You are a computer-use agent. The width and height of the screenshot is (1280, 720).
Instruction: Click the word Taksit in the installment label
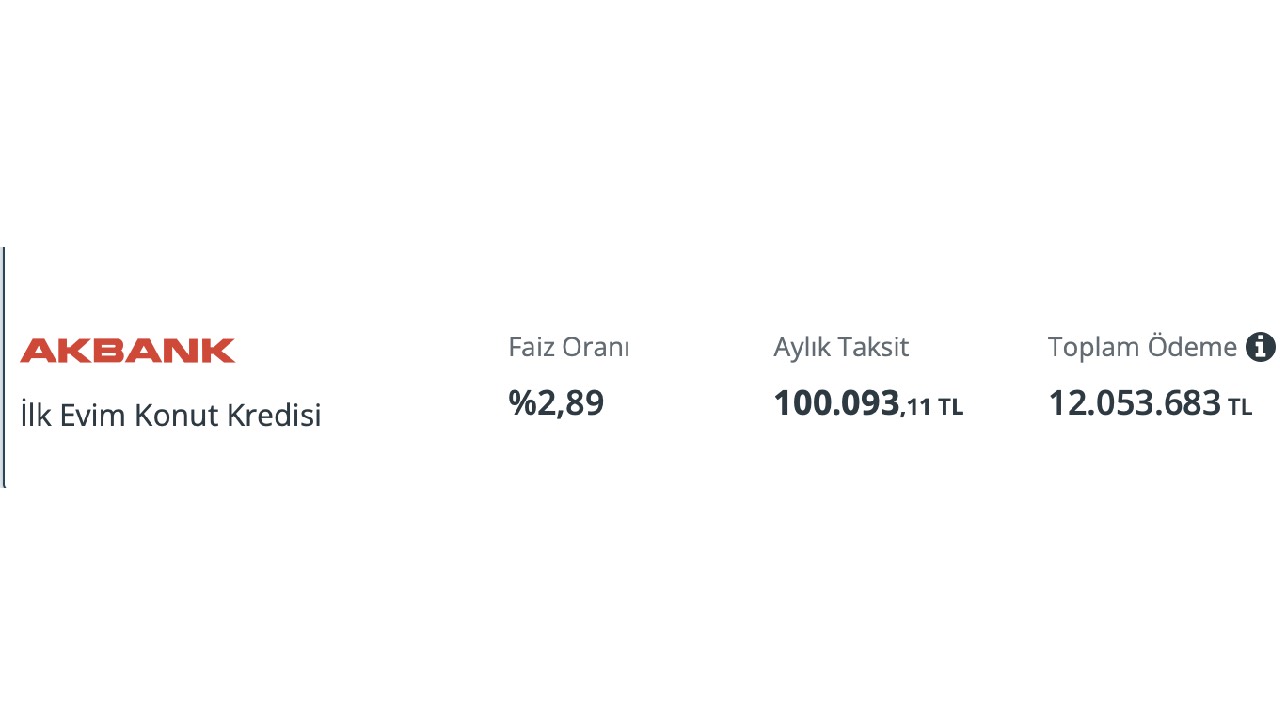pyautogui.click(x=874, y=347)
